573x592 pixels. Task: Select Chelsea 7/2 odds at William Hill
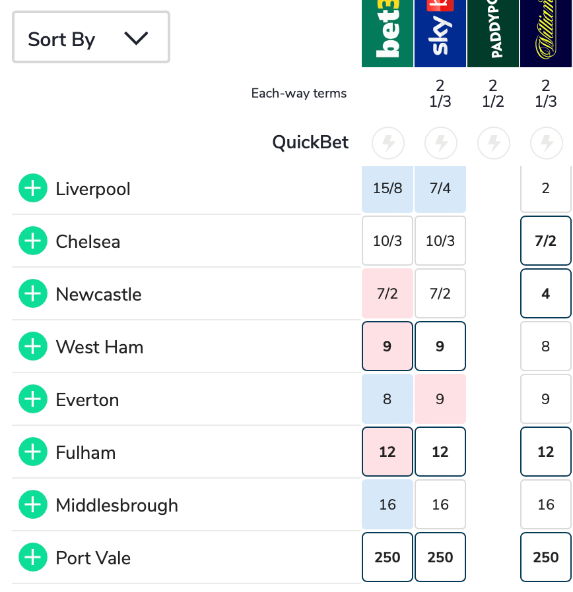click(x=546, y=241)
